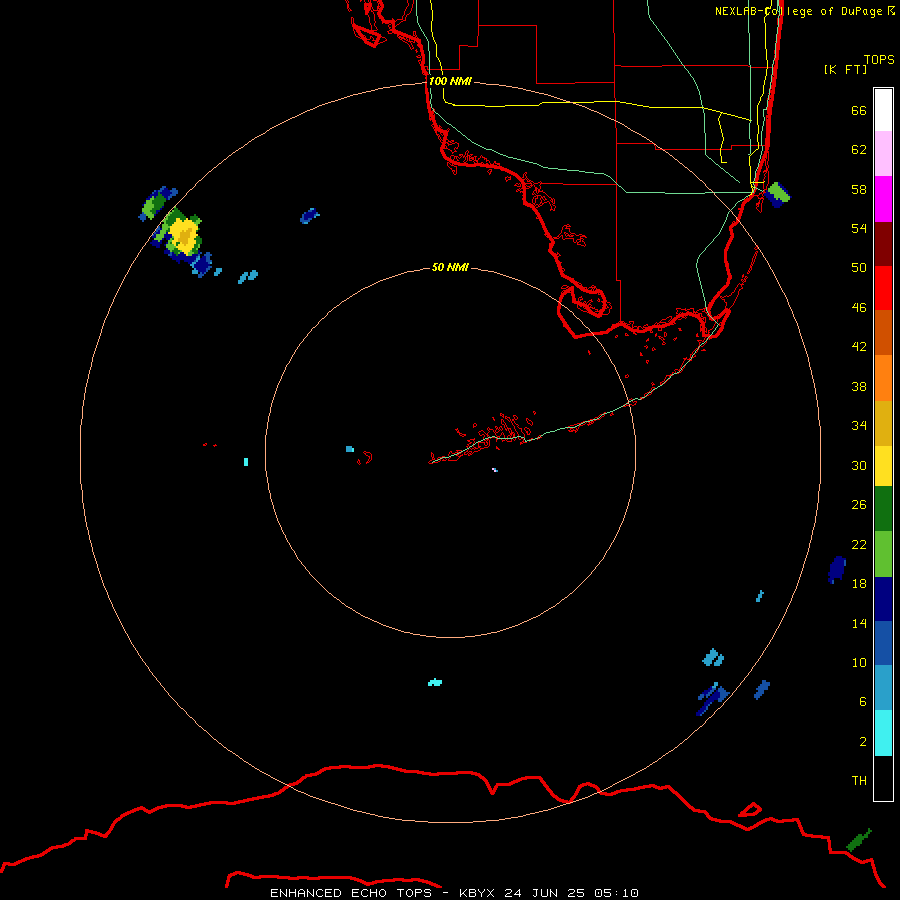
Task: Click the 05:10 time stamp
Action: [616, 893]
